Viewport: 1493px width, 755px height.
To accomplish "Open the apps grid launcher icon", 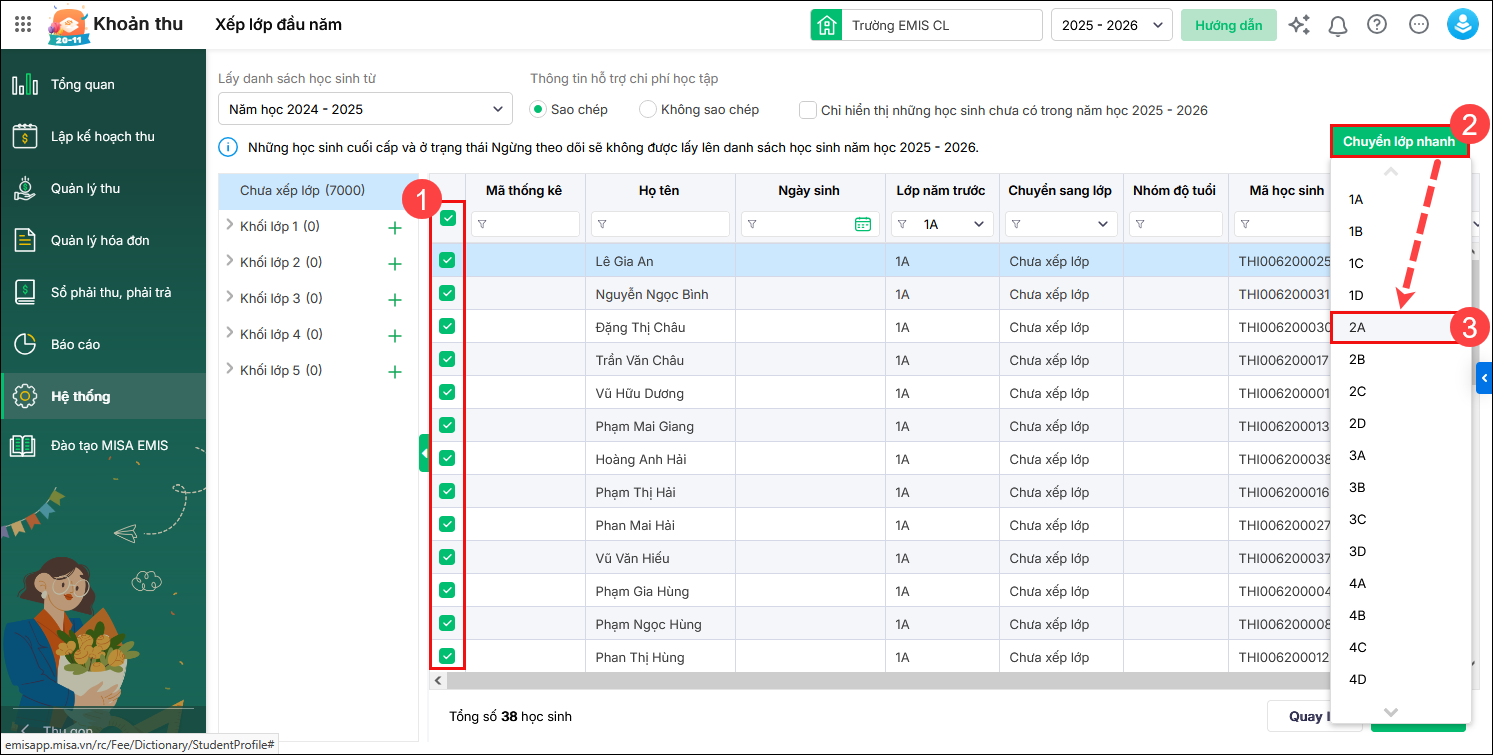I will (24, 25).
